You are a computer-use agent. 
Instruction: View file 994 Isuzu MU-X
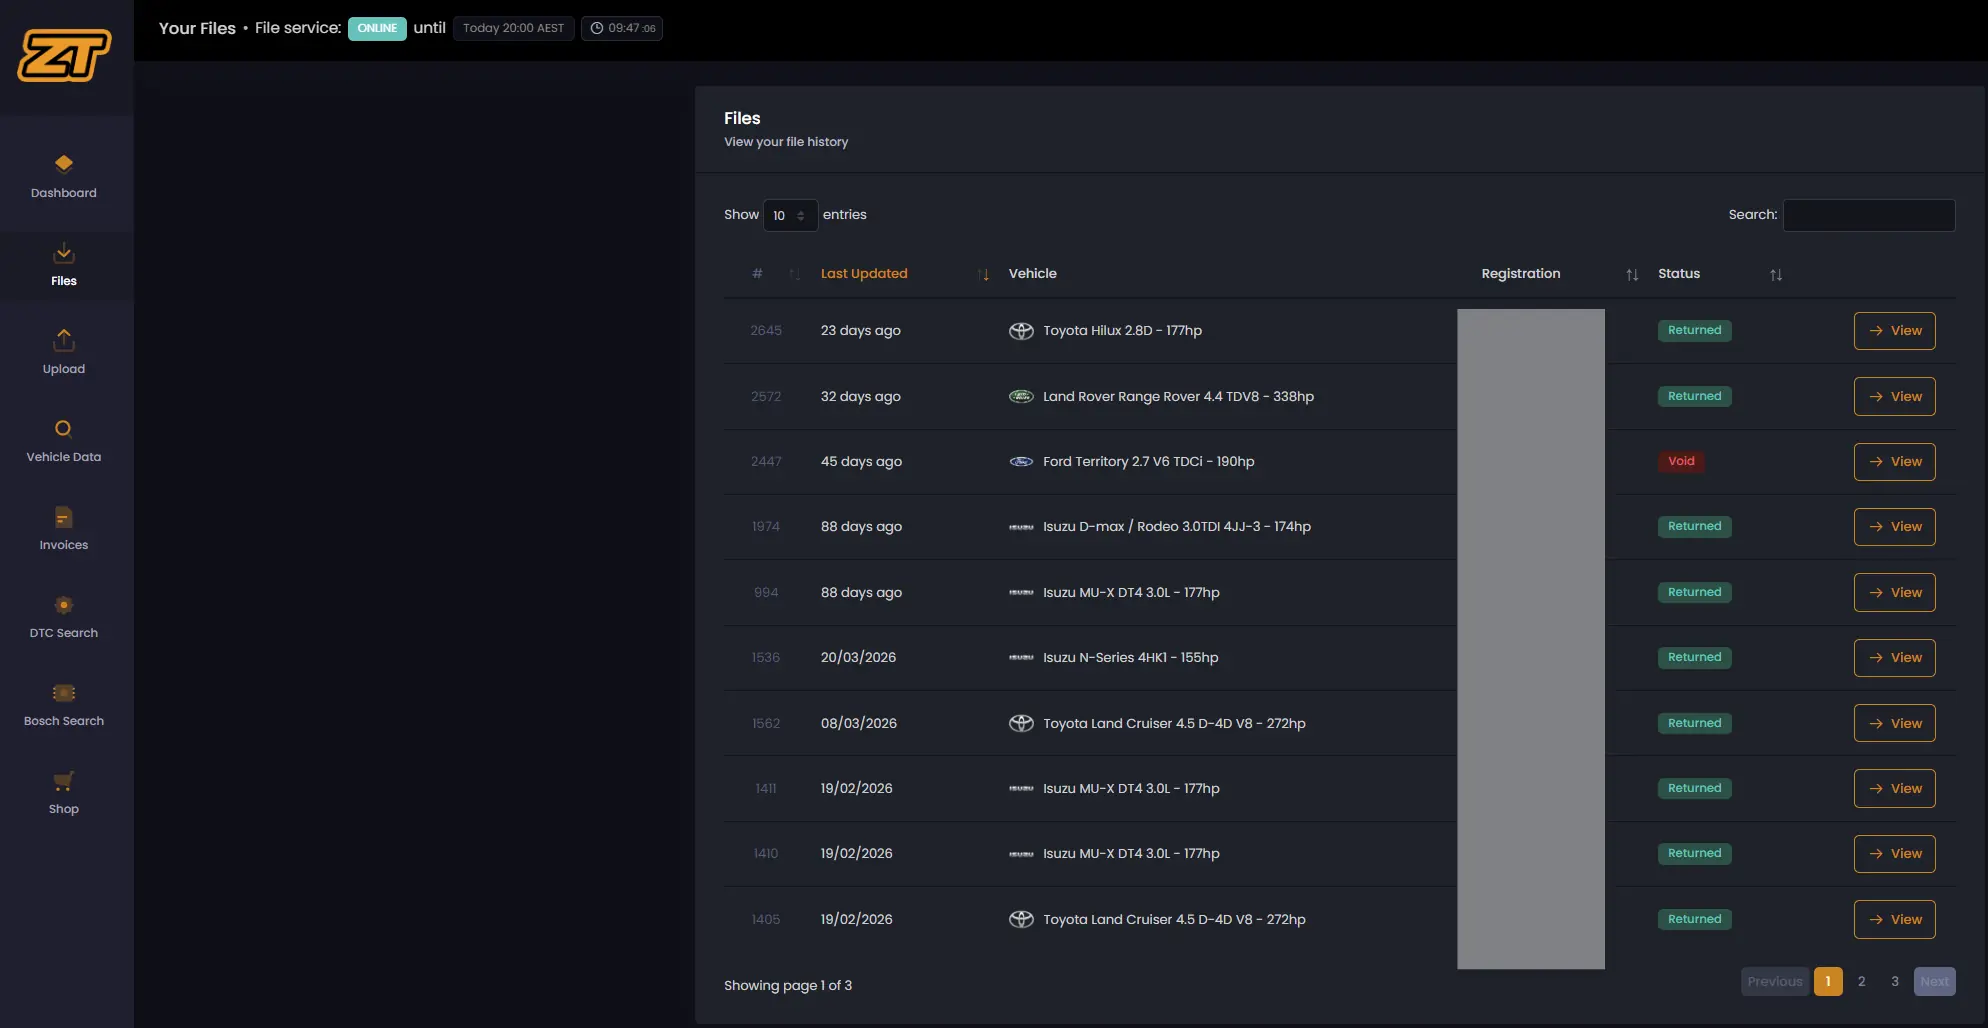[1894, 592]
